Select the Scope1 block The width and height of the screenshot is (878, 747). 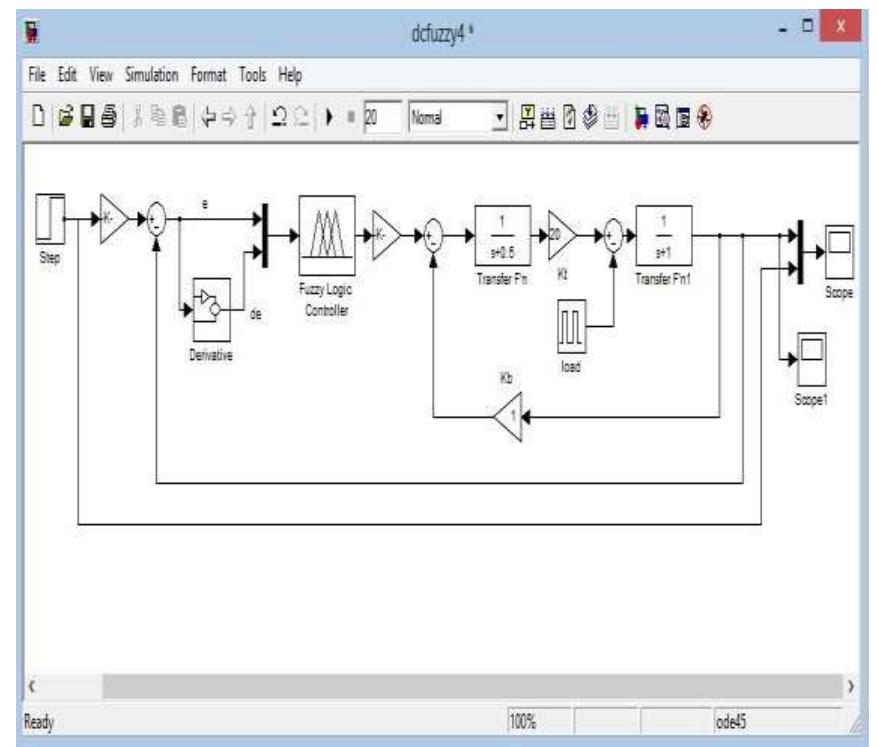point(811,359)
